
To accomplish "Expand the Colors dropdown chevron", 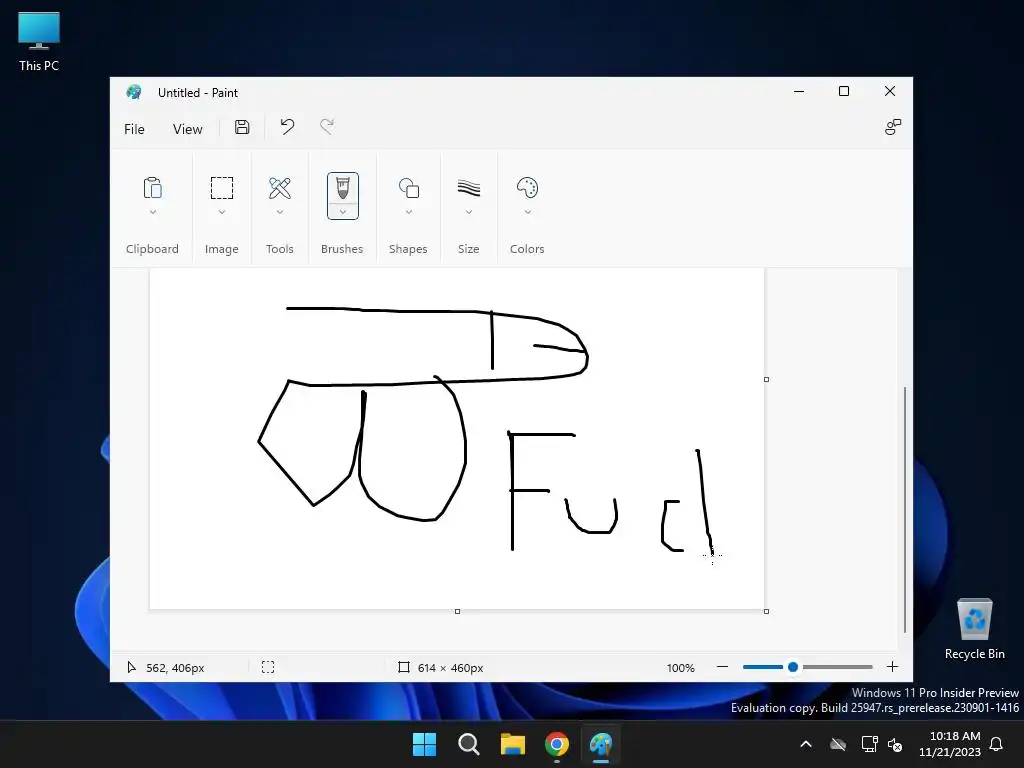I will tap(527, 212).
